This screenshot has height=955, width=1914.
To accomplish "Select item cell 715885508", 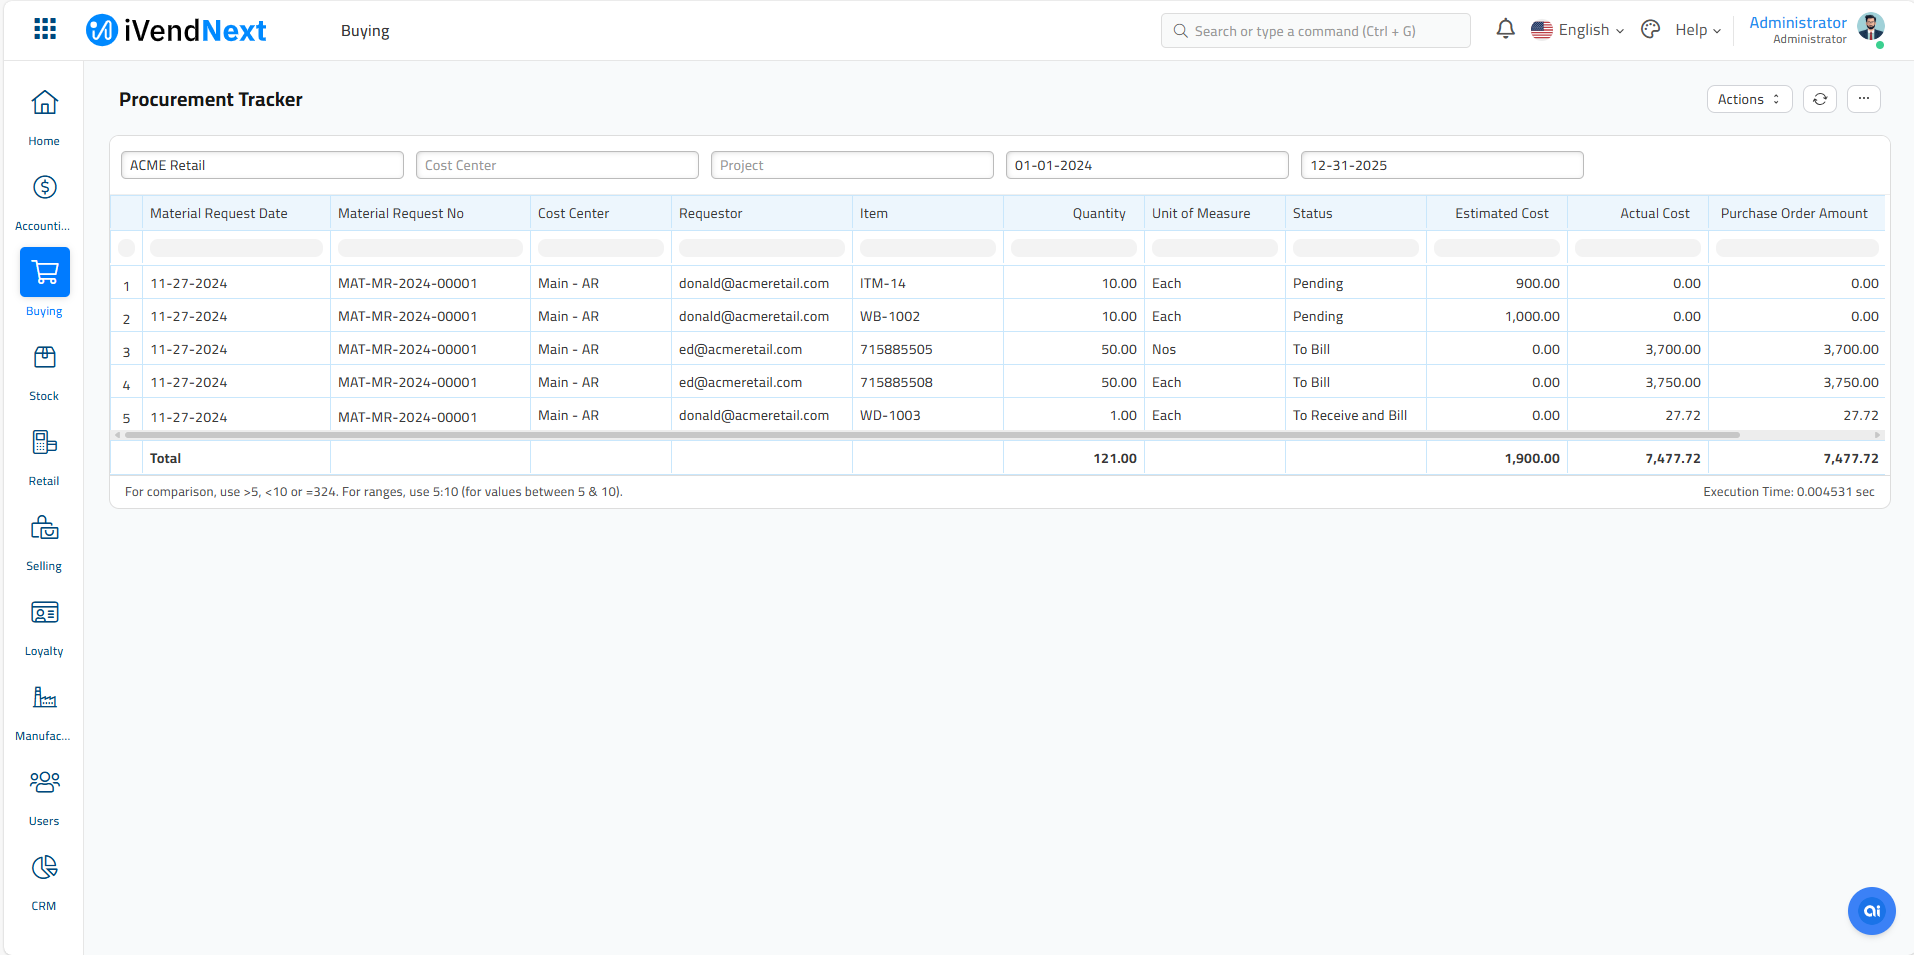I will [x=928, y=382].
